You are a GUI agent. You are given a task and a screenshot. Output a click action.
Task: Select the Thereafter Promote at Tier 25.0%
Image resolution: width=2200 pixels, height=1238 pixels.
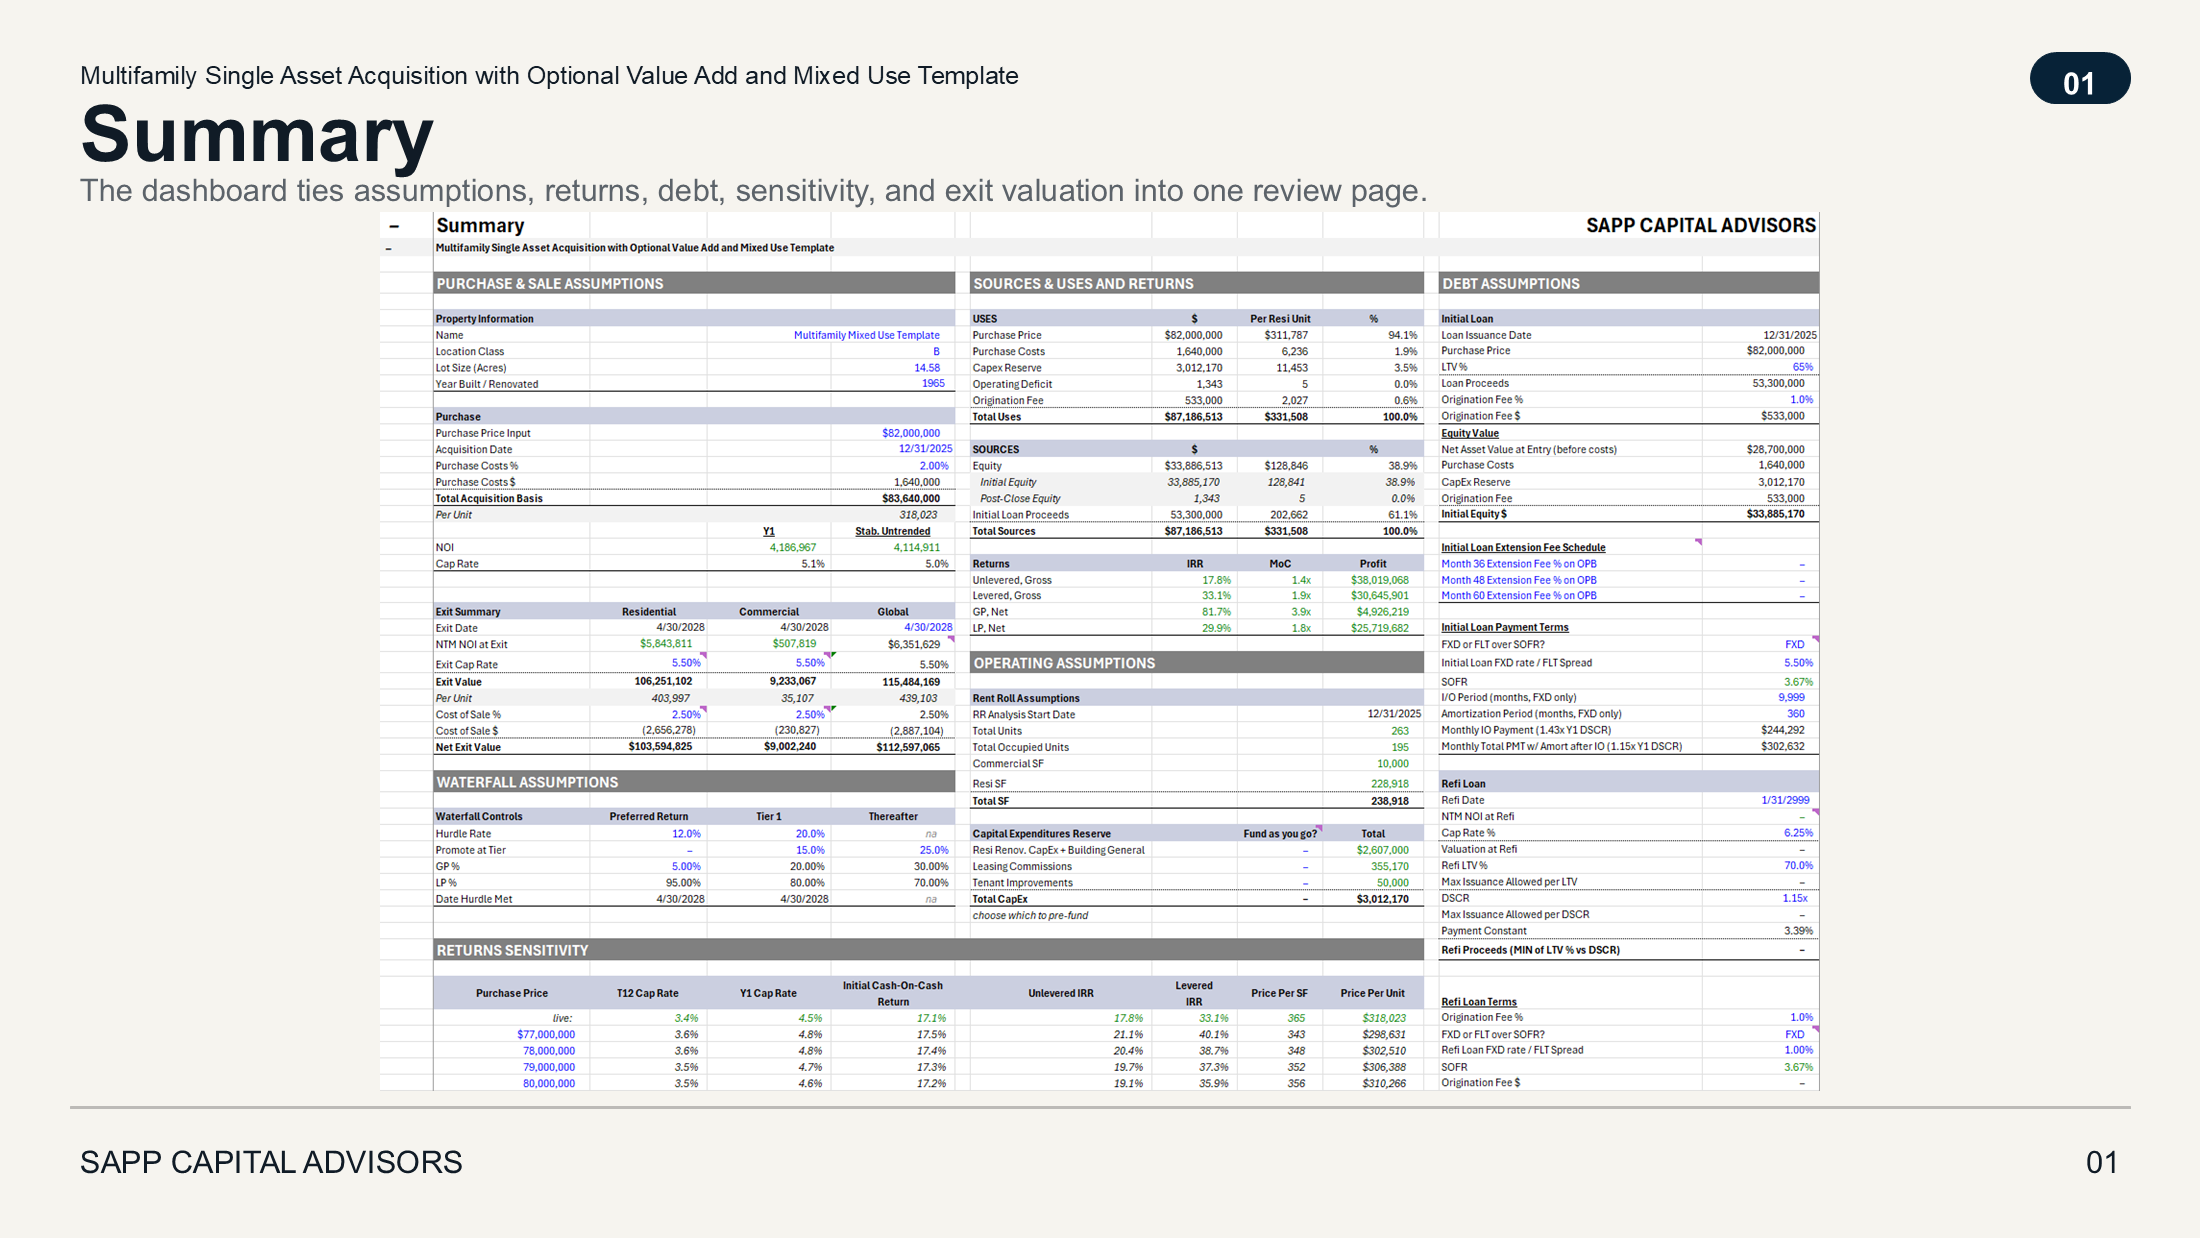pos(934,850)
